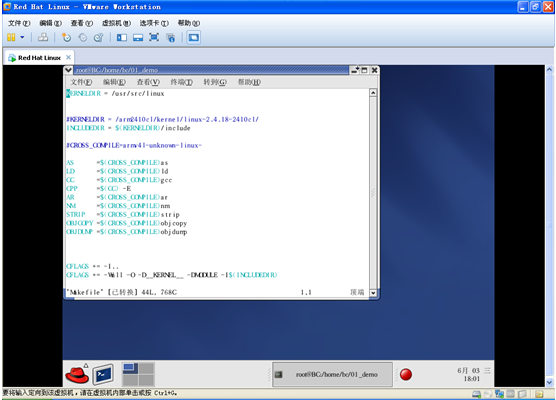
Task: Click the terminal vertical scrollbar track
Action: coord(373,193)
